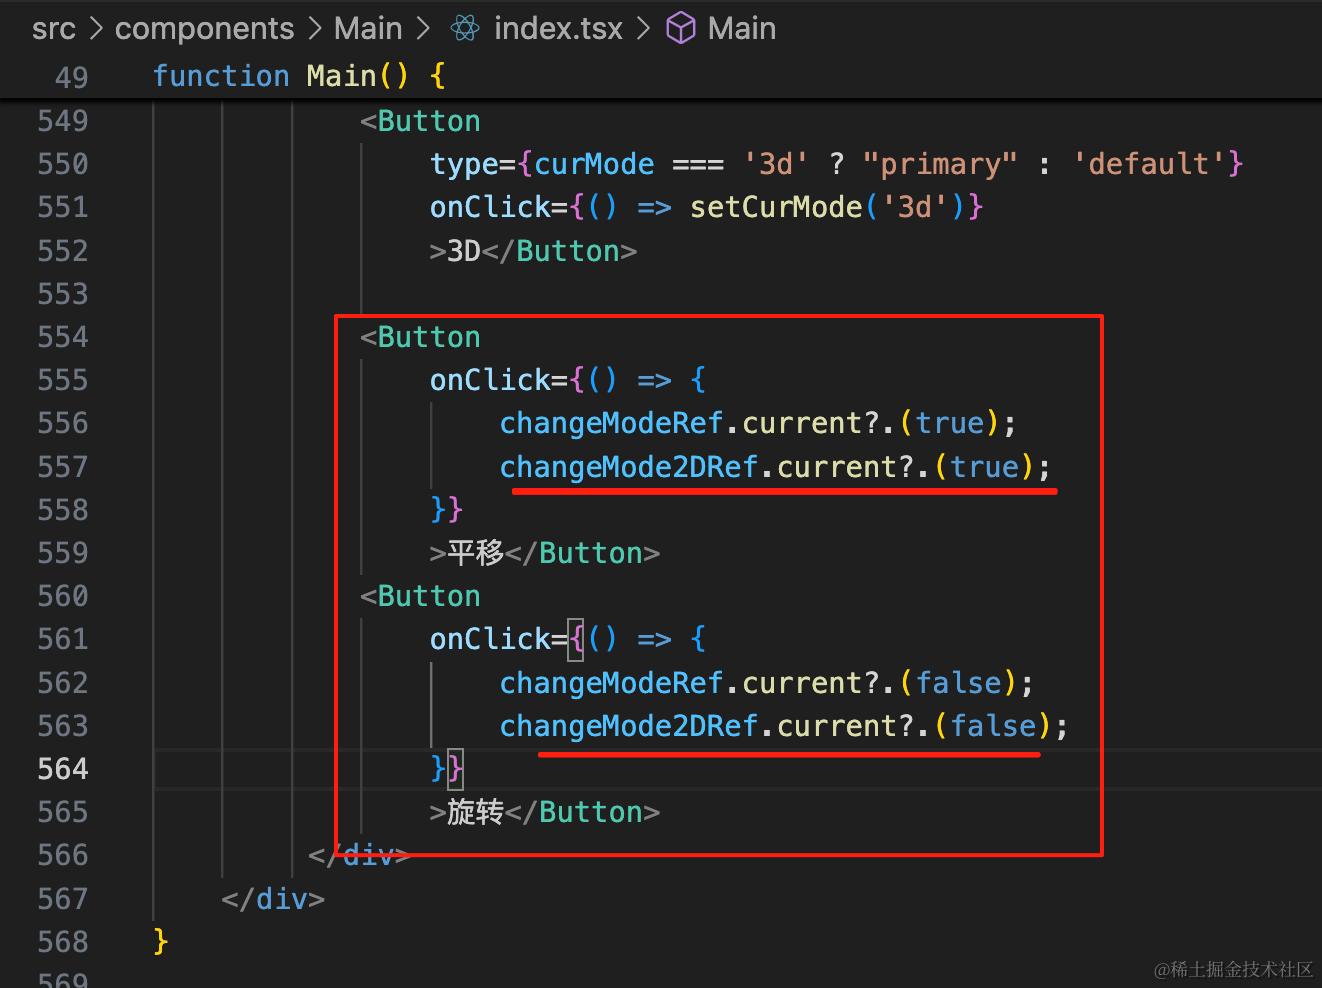Click changeModeRef on line 556
The height and width of the screenshot is (988, 1322).
pyautogui.click(x=611, y=423)
